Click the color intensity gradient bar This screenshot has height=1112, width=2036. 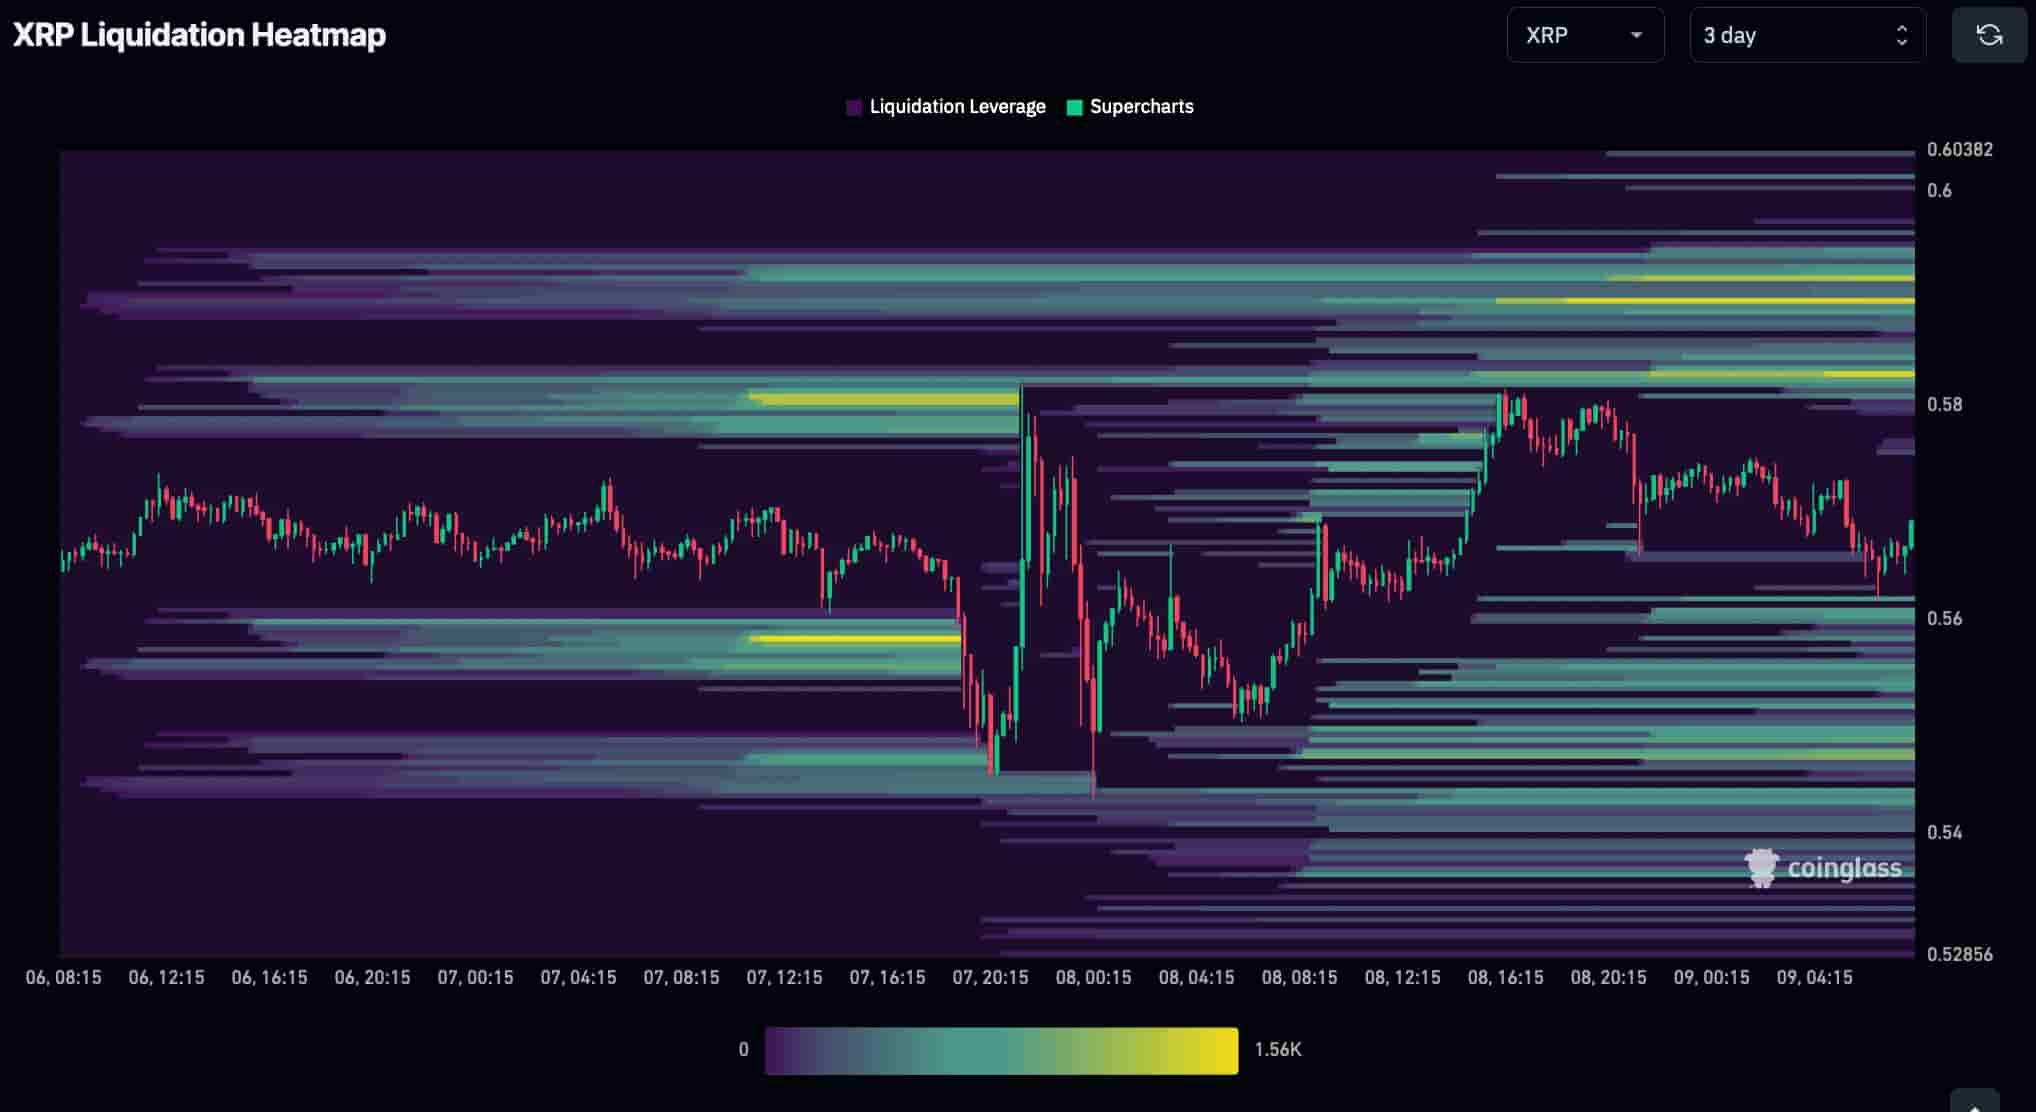[x=1000, y=1051]
